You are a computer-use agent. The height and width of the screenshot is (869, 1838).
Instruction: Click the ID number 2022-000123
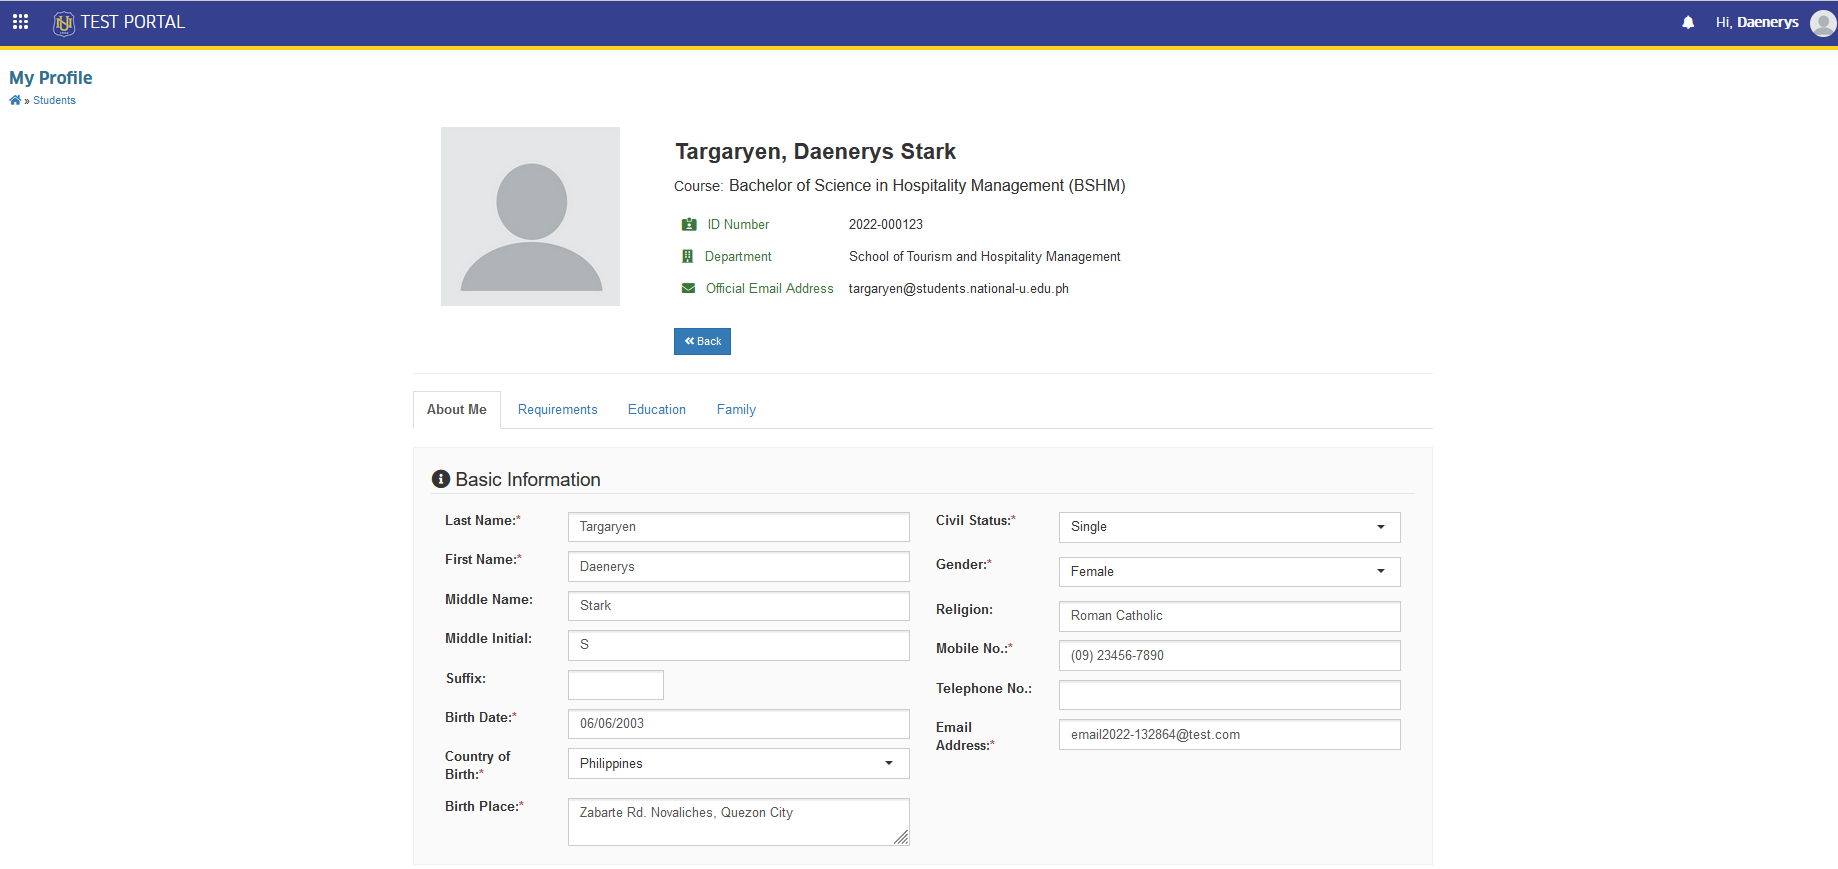[886, 225]
